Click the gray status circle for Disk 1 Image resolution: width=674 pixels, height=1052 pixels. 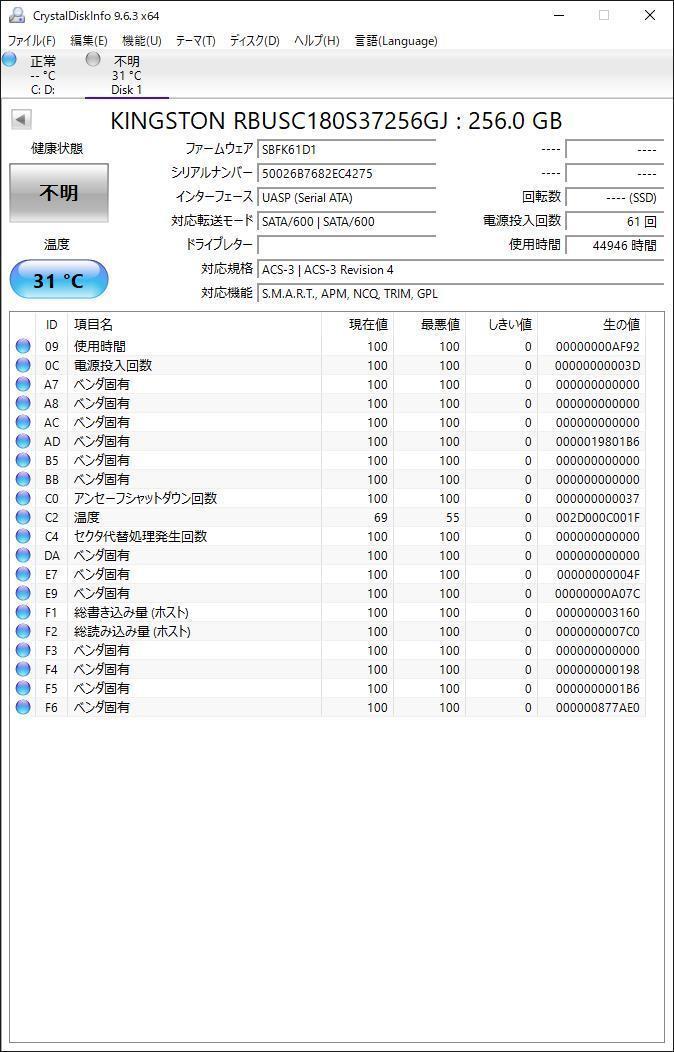pyautogui.click(x=93, y=59)
